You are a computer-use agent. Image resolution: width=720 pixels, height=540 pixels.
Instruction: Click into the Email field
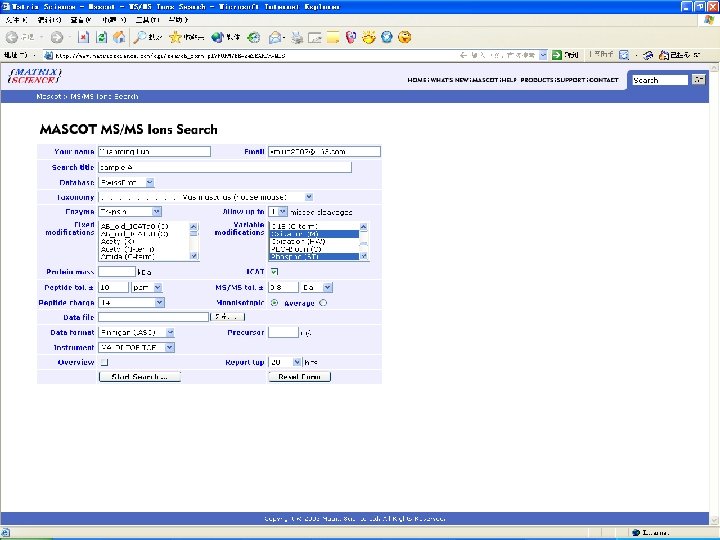click(x=324, y=152)
